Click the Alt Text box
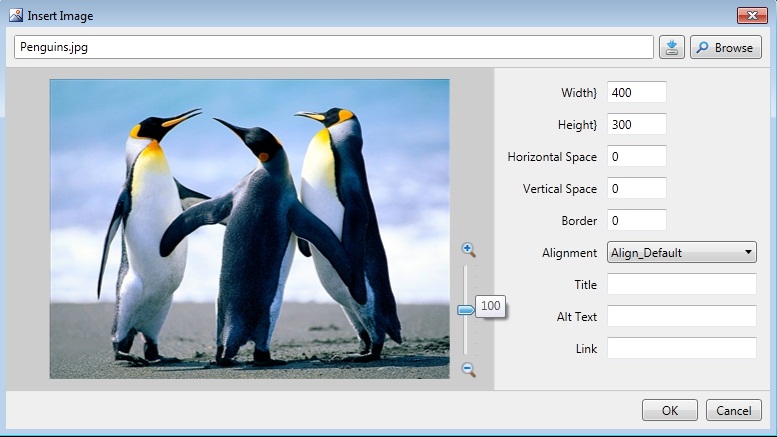Screen dimensions: 777x437 (681, 316)
